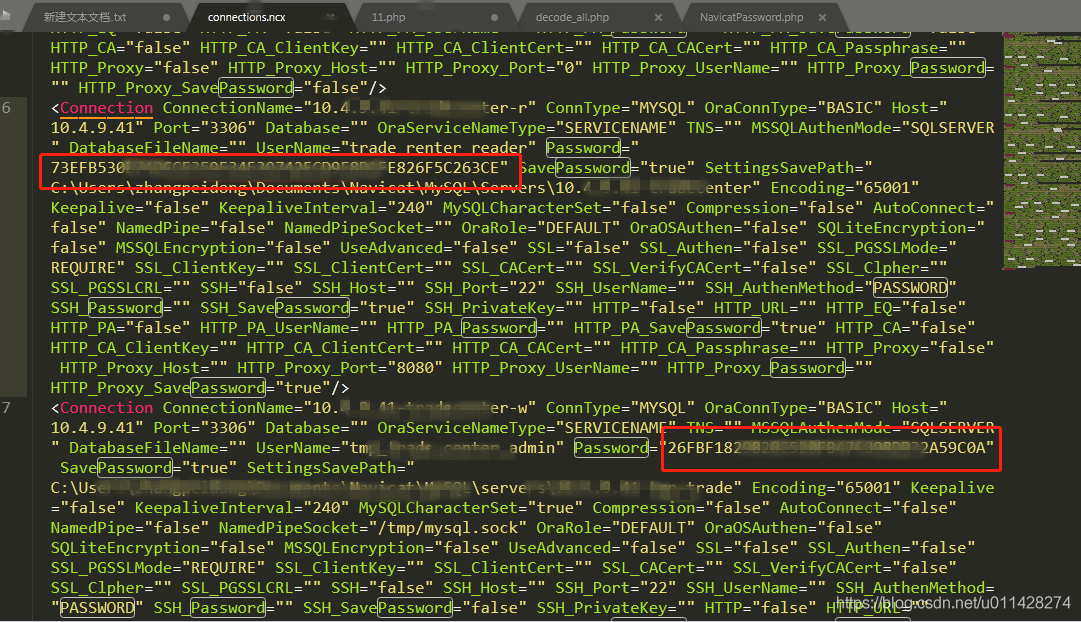Click ConnectionName ending in er-w
This screenshot has width=1081, height=622.
pos(350,408)
